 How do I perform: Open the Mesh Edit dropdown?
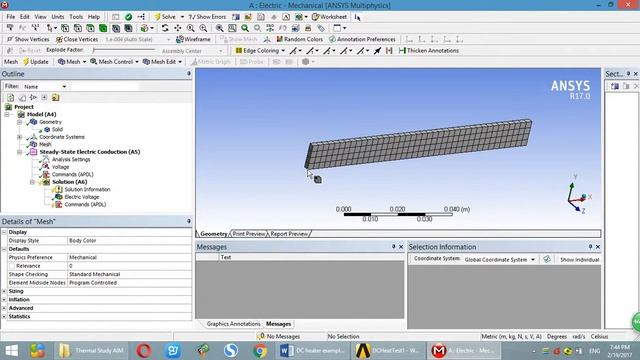[162, 62]
